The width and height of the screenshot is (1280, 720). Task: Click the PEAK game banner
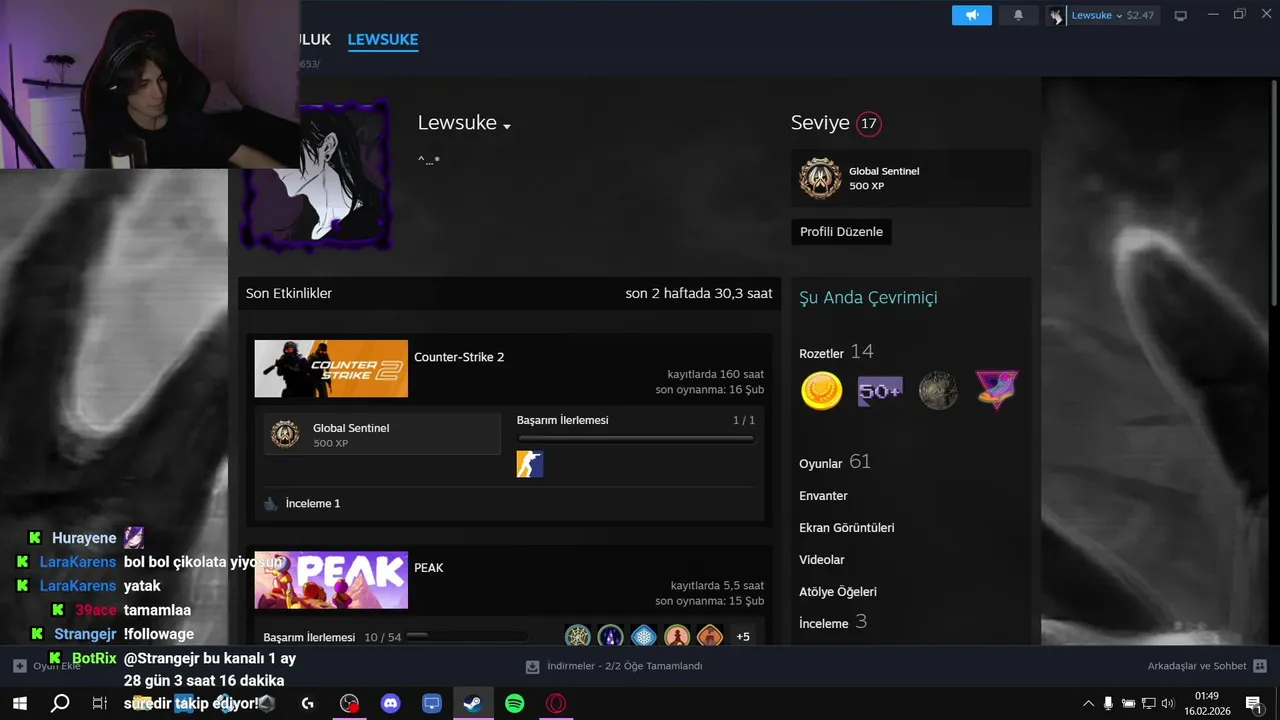(331, 580)
